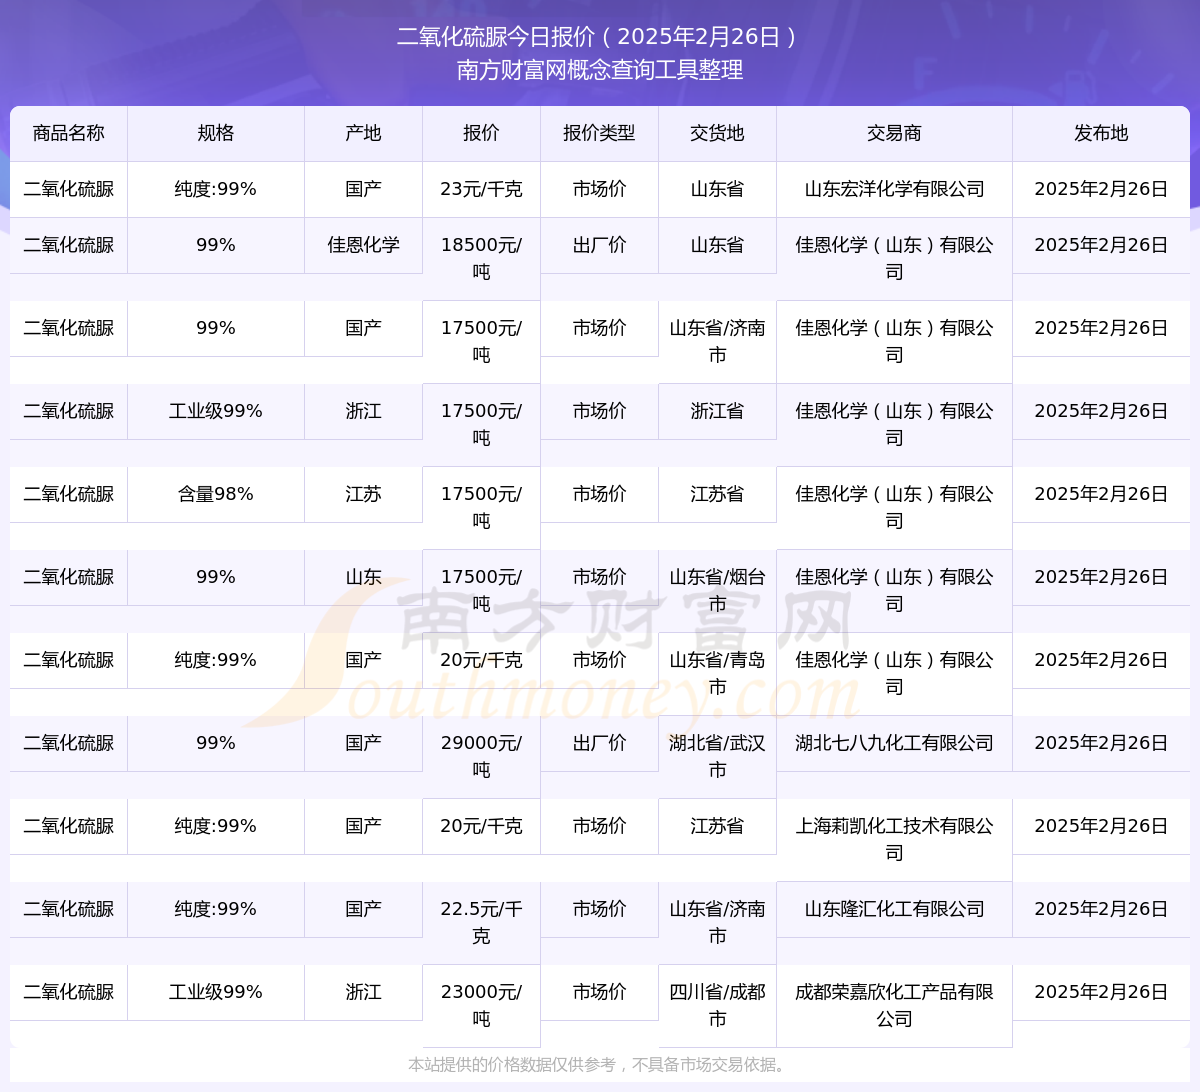Click the price cell 29000元/吨
The width and height of the screenshot is (1200, 1092).
coord(481,756)
